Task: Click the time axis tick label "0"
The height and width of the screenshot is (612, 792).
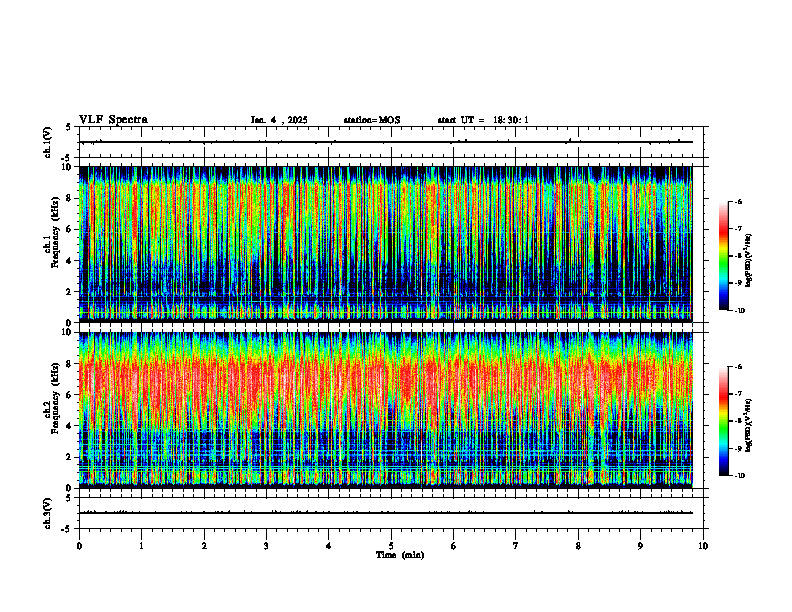Action: tap(79, 546)
